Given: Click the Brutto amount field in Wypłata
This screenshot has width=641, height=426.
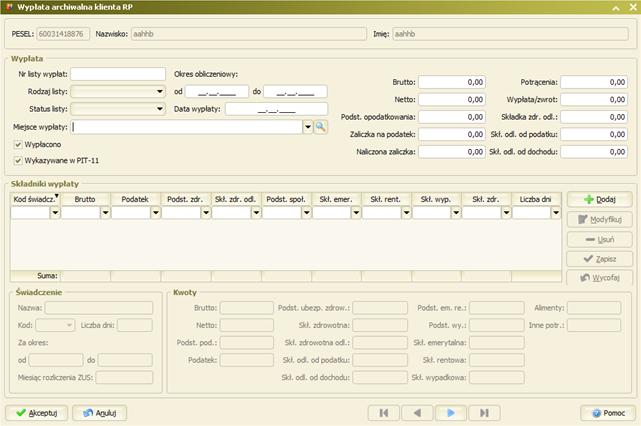Looking at the screenshot, I should [452, 82].
